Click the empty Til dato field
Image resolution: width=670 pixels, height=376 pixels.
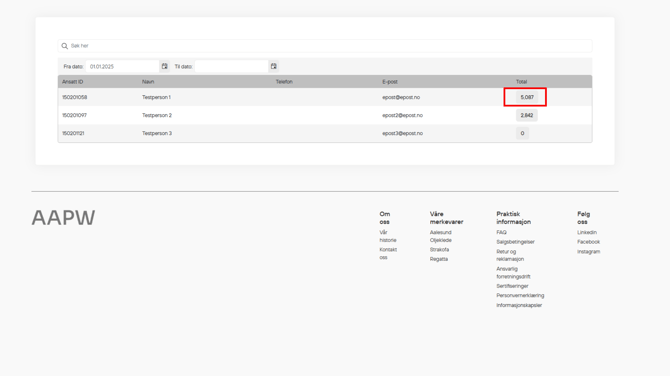[x=231, y=66]
